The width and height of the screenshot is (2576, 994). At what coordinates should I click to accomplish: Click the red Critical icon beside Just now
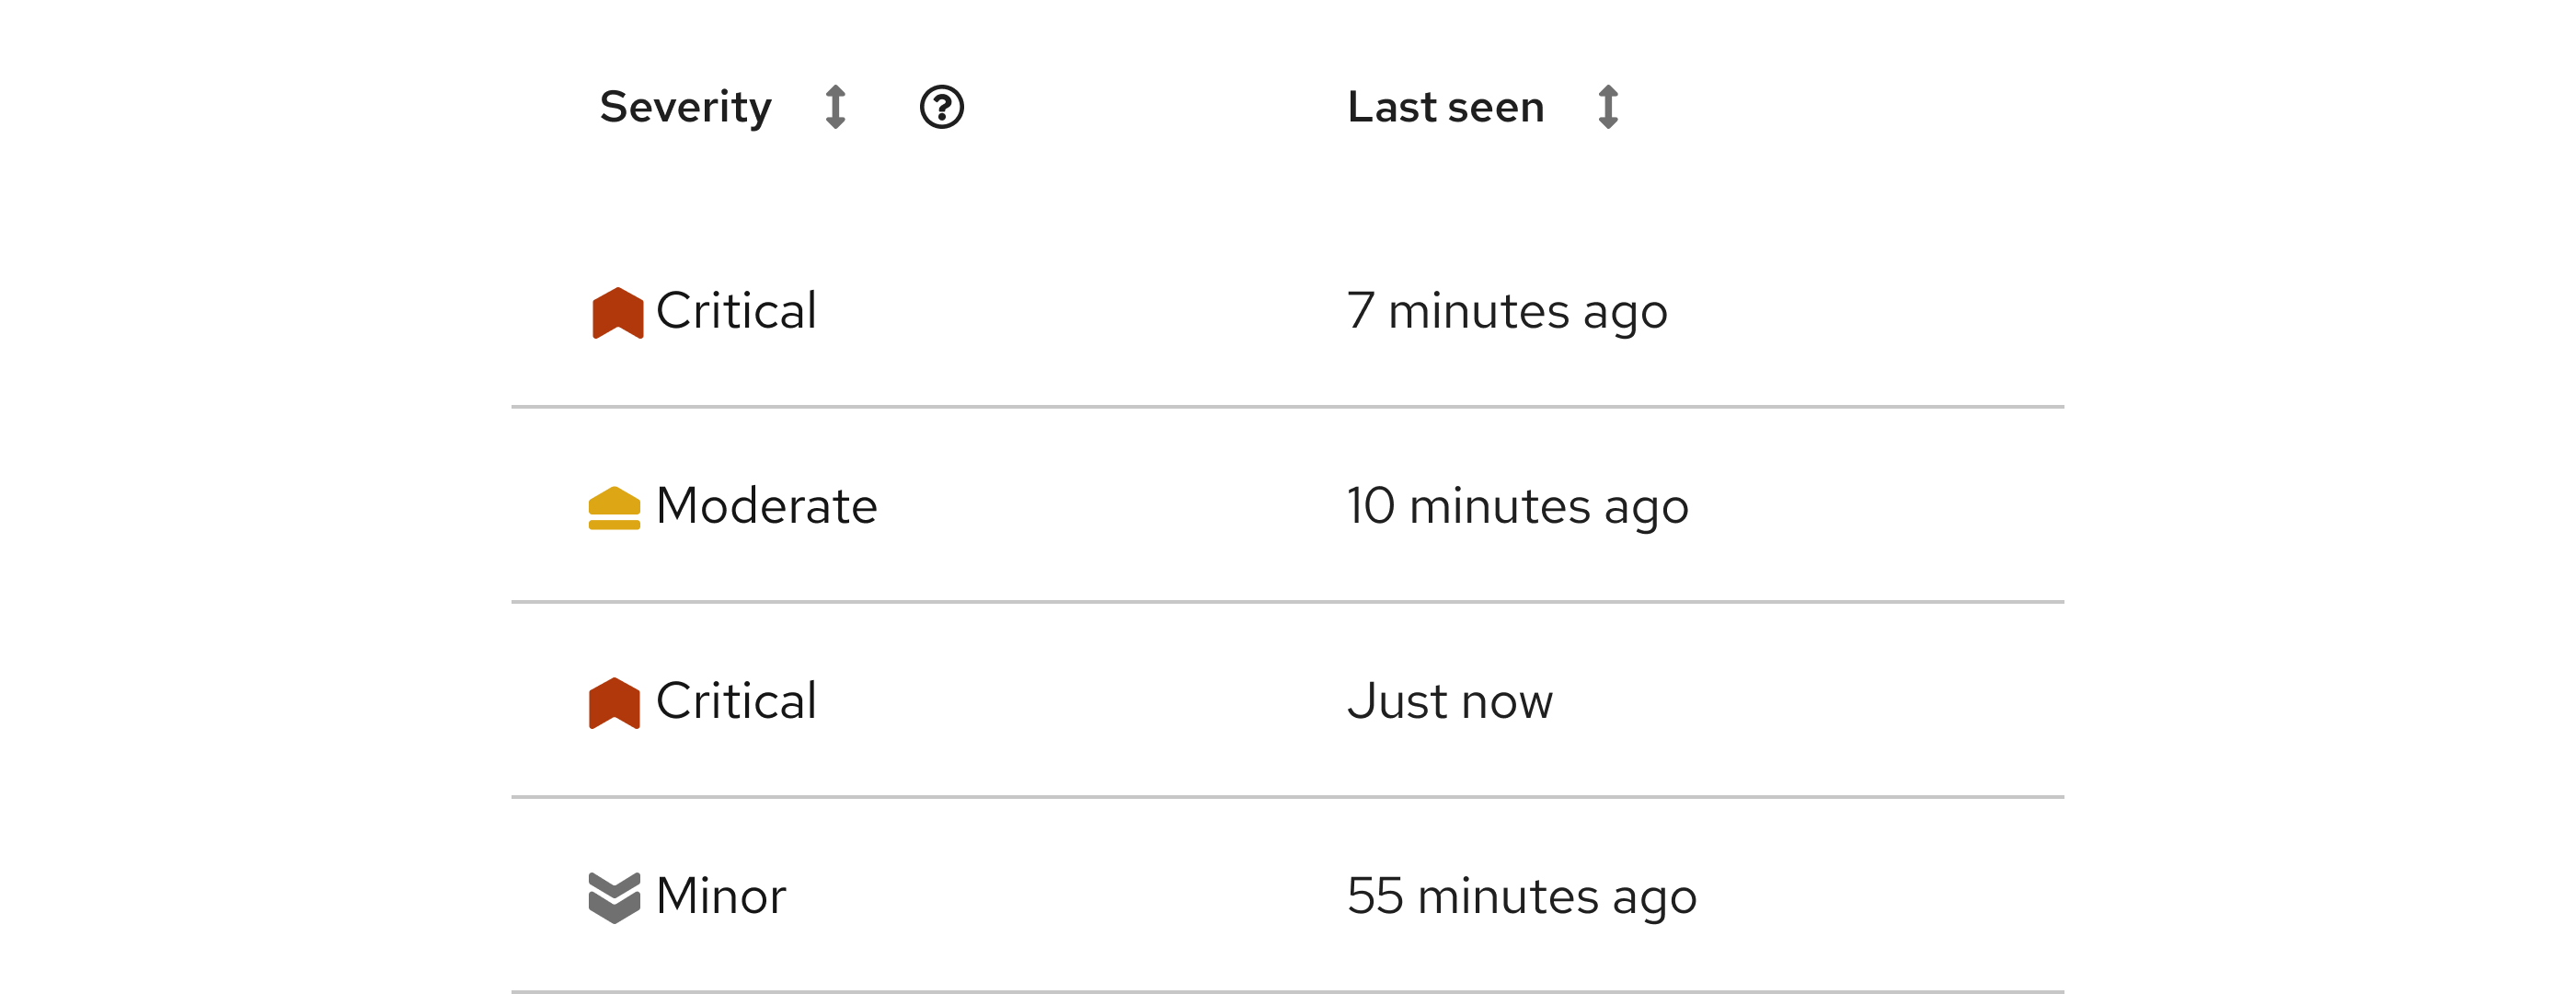(x=614, y=702)
